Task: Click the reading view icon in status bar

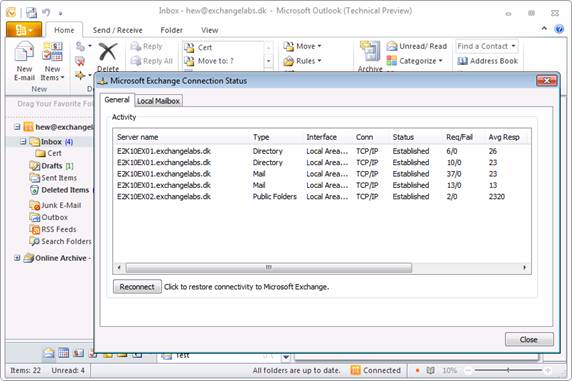Action: 430,370
